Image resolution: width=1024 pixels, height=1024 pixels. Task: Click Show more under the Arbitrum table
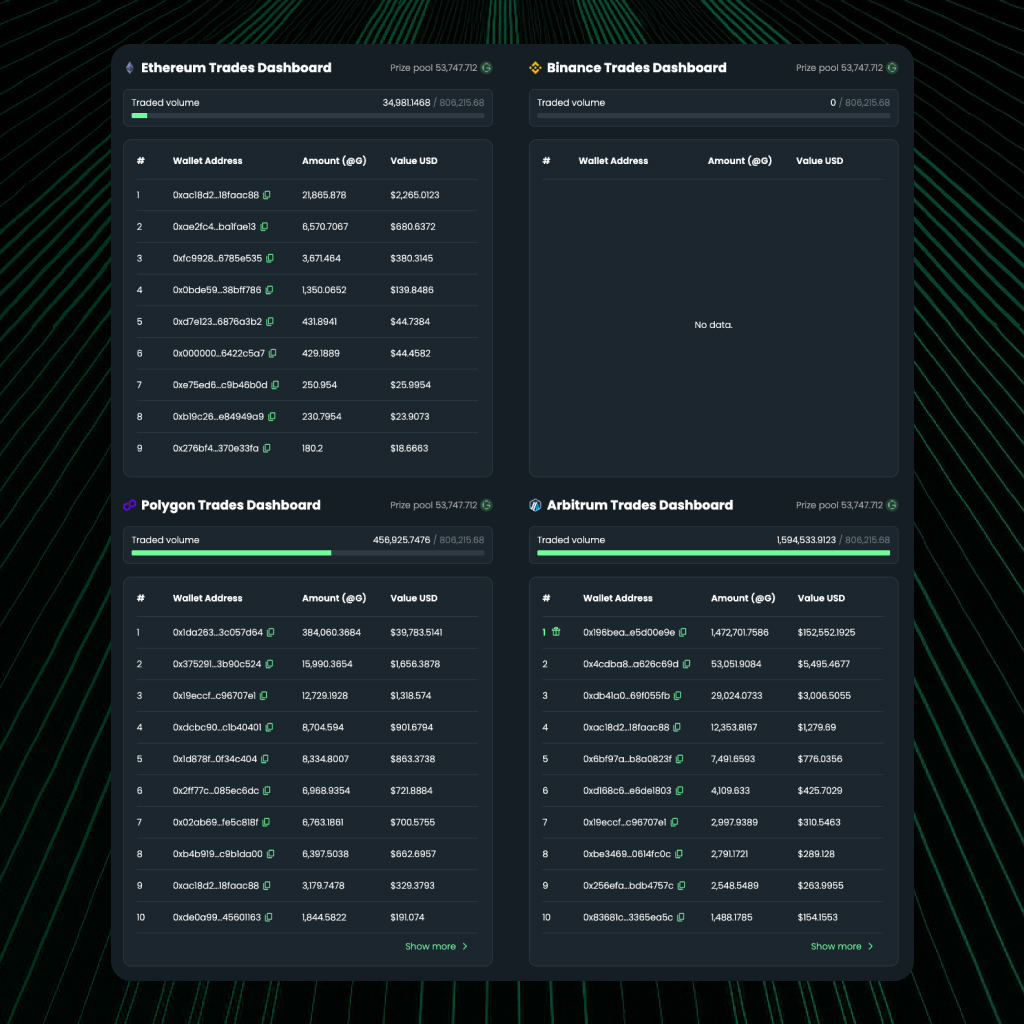pos(836,946)
